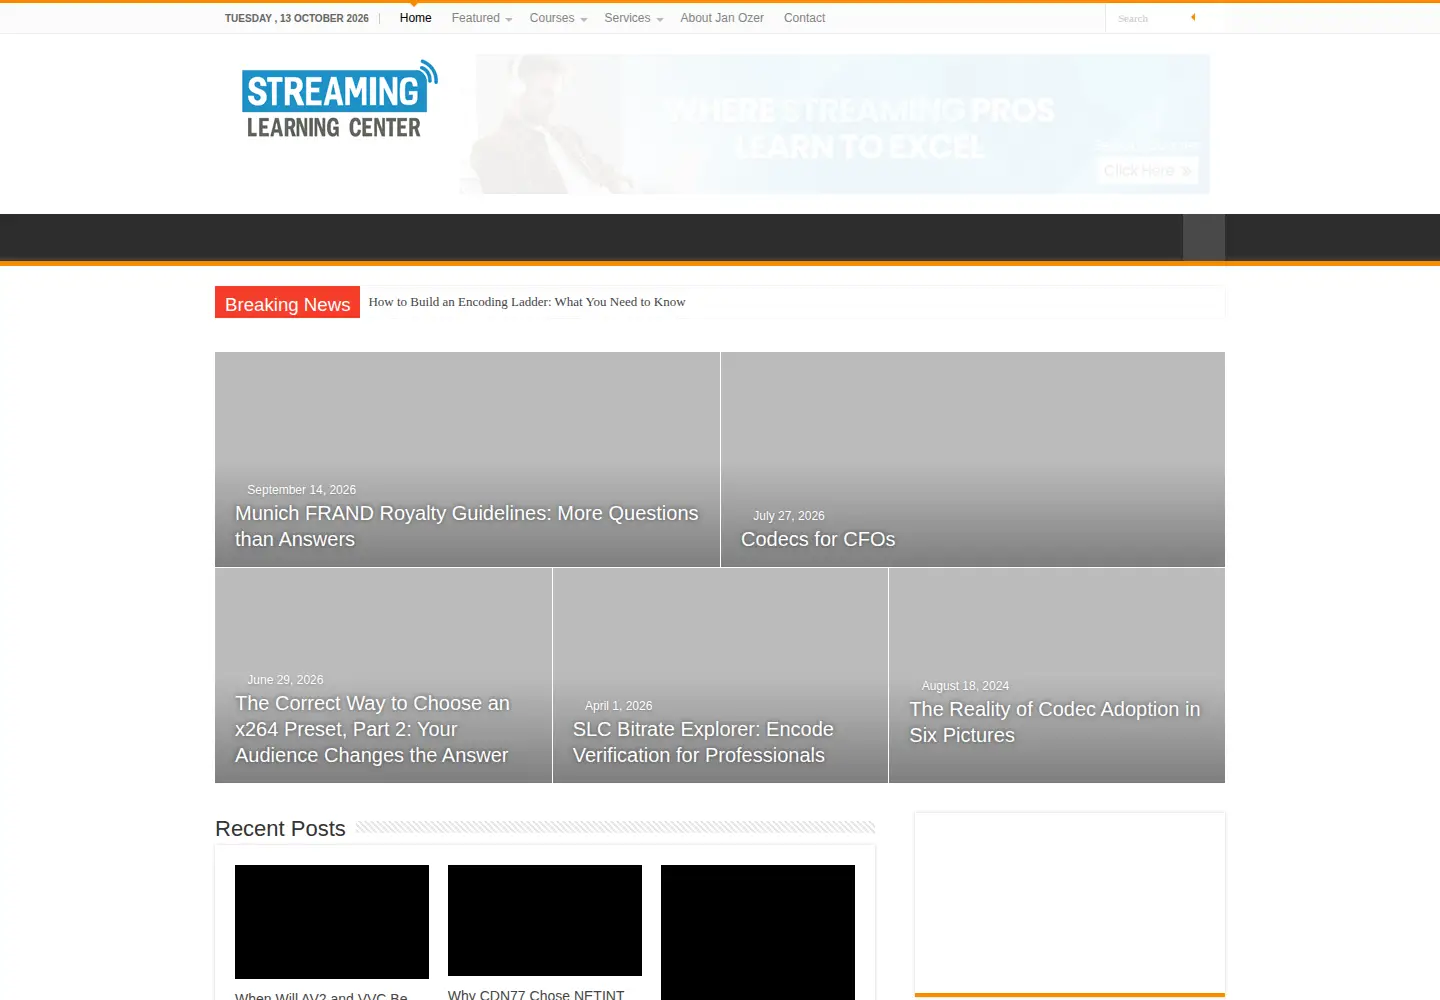Click the orange search submit arrow
Viewport: 1440px width, 1000px height.
click(x=1193, y=17)
